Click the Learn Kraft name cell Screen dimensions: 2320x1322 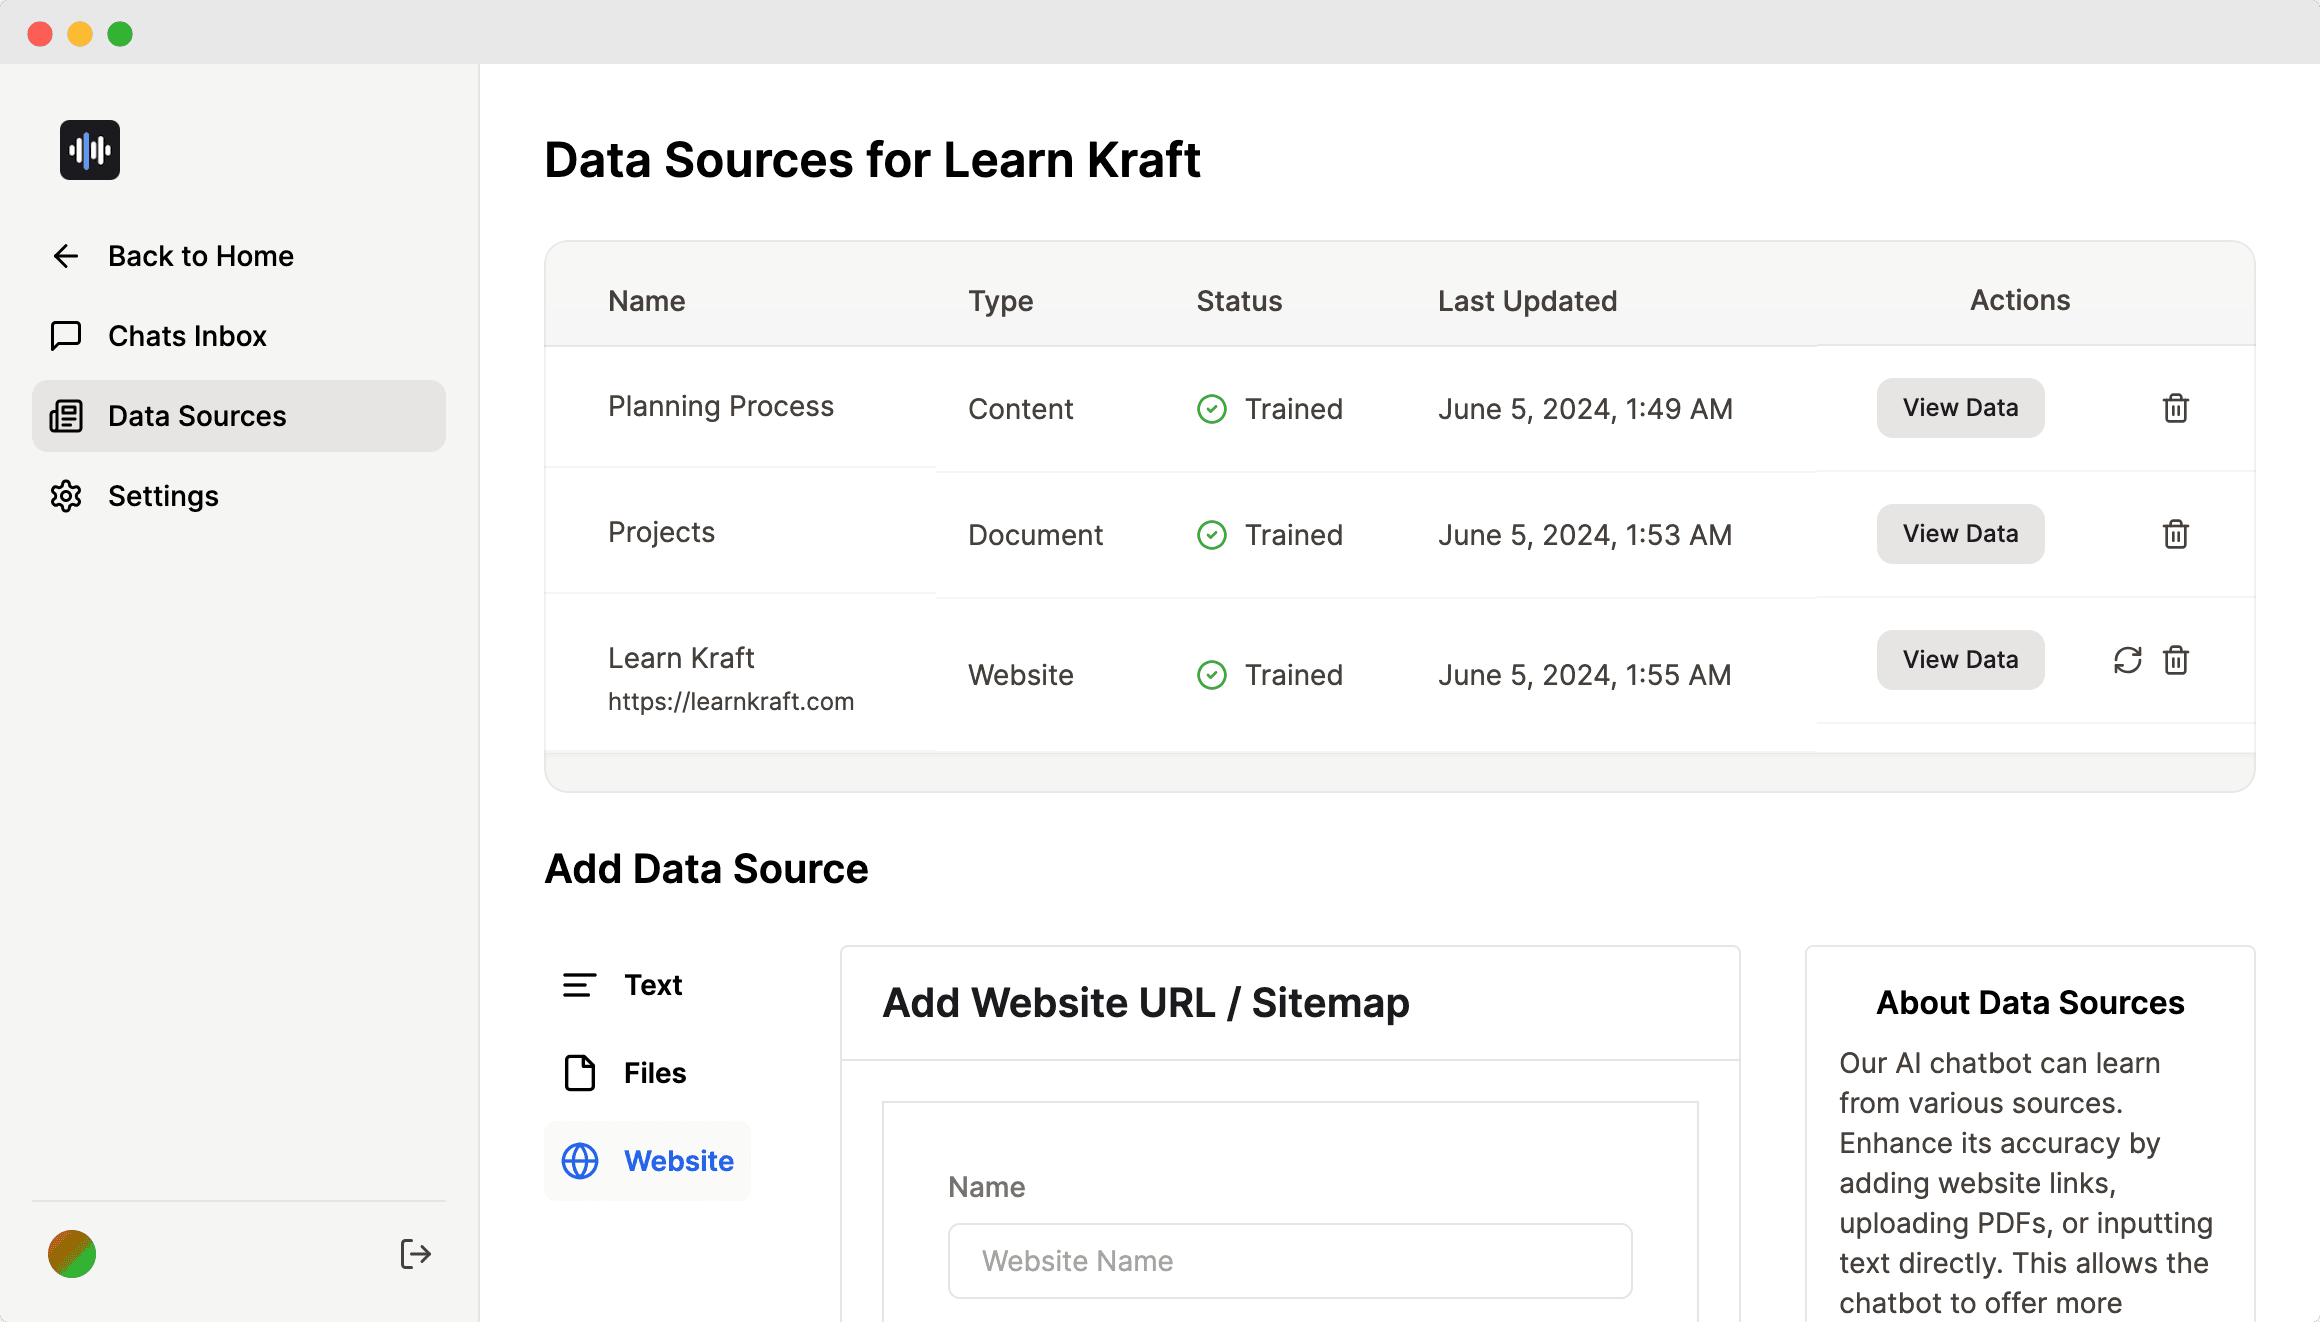pyautogui.click(x=681, y=658)
